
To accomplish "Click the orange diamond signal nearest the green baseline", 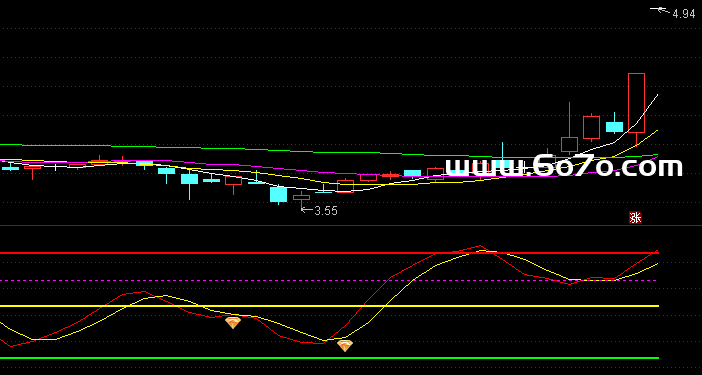I will tap(345, 345).
